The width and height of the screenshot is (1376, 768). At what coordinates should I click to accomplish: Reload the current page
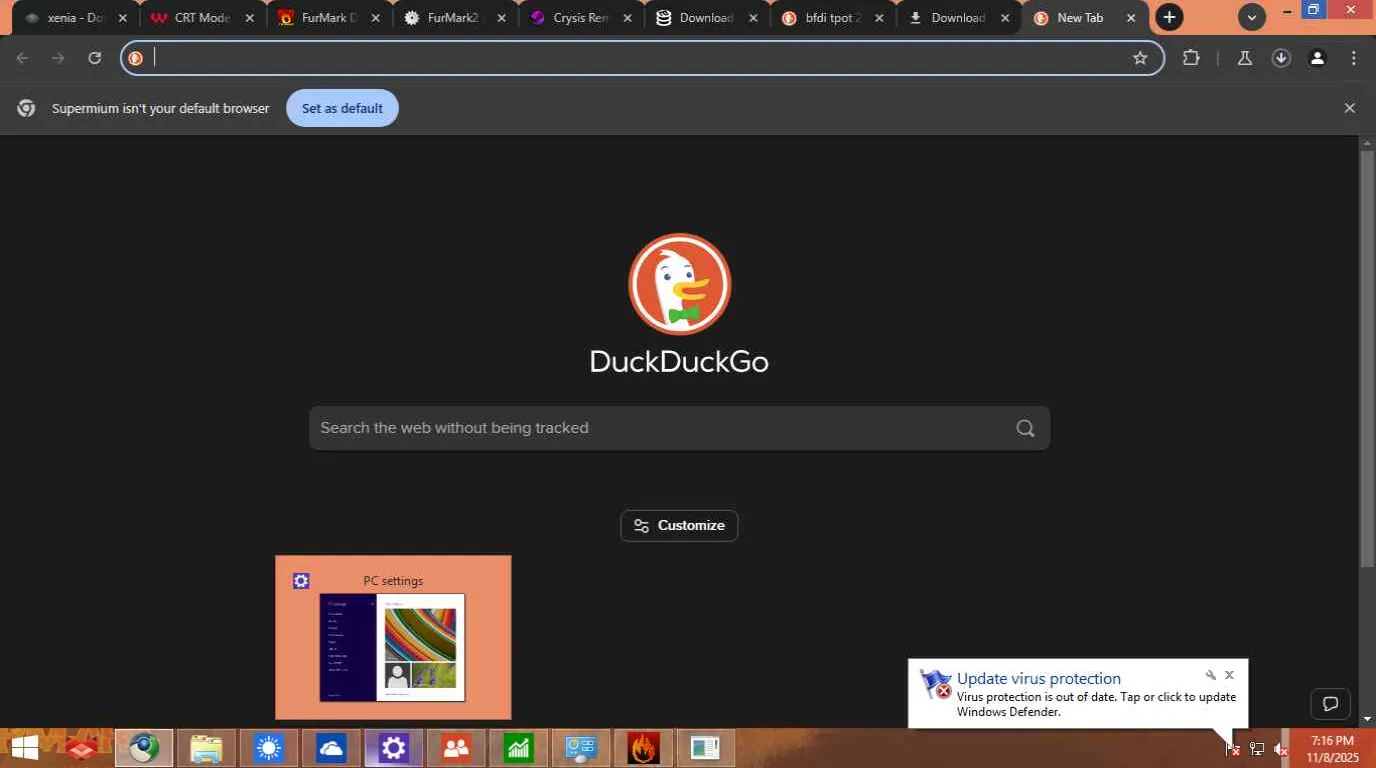click(95, 58)
